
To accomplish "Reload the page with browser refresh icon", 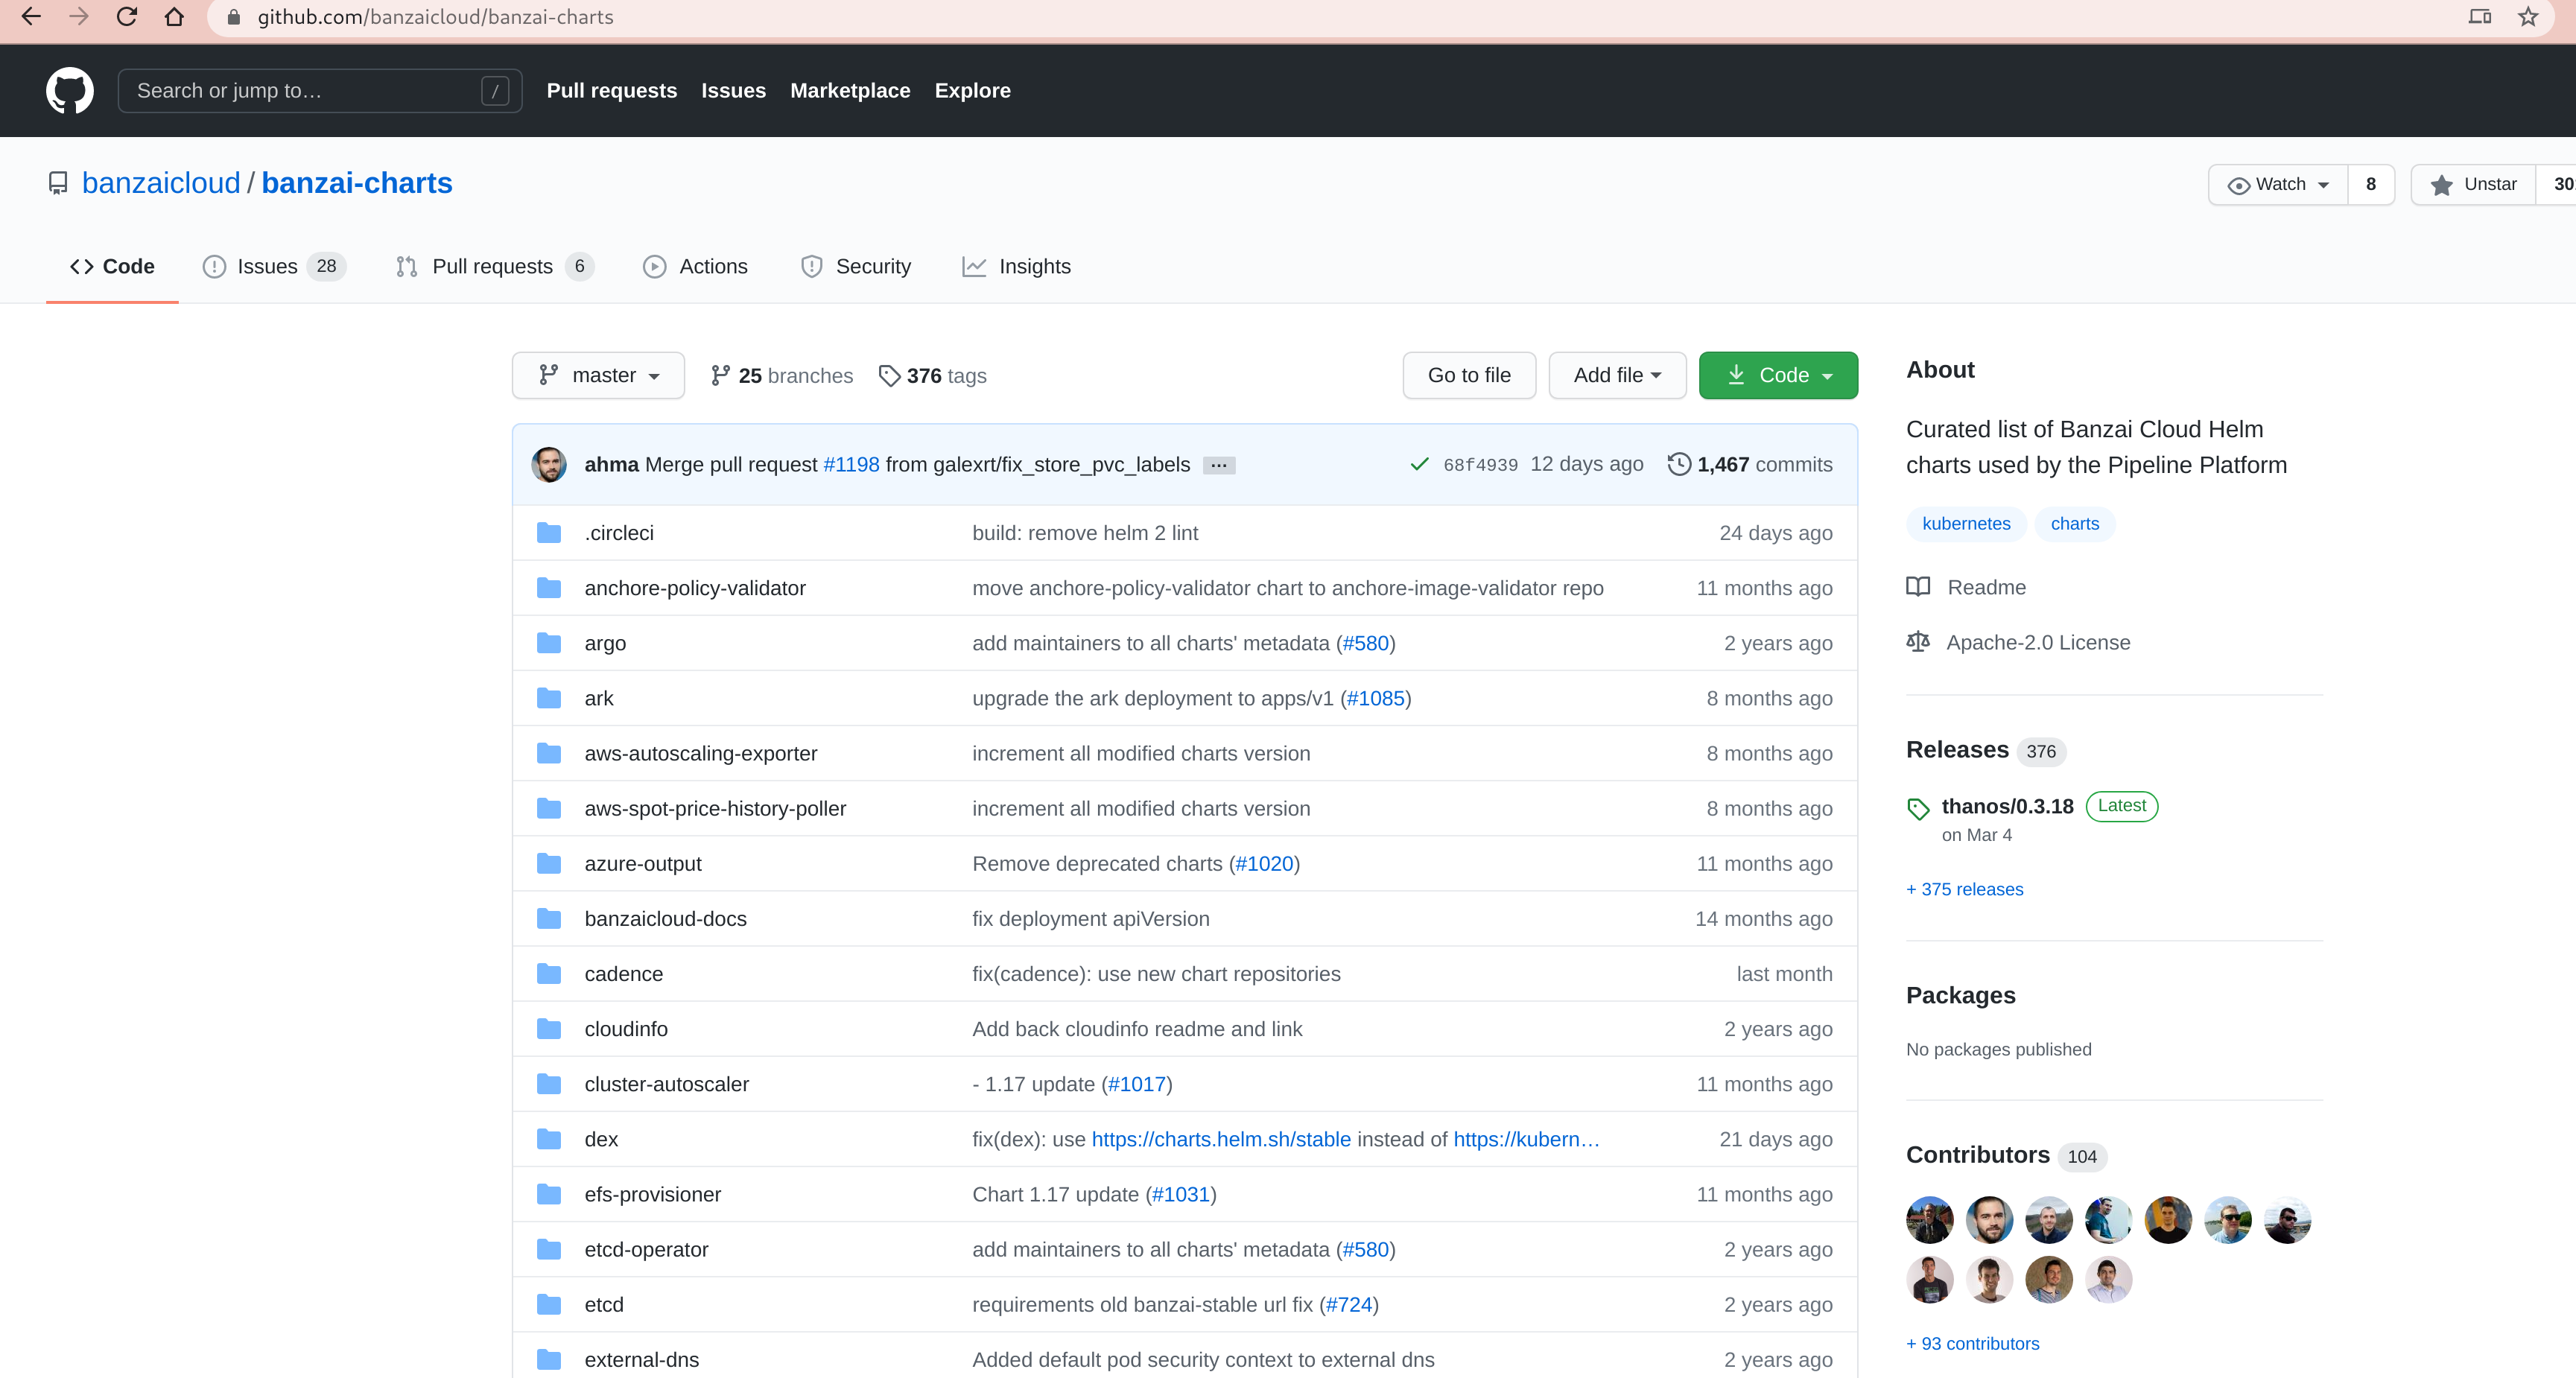I will pyautogui.click(x=127, y=17).
